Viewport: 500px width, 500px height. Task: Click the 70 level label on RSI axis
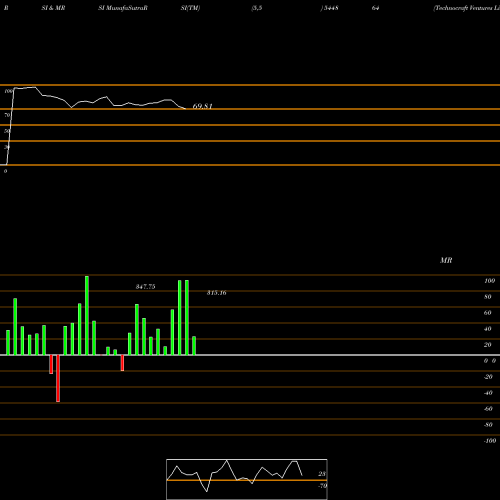tap(7, 115)
